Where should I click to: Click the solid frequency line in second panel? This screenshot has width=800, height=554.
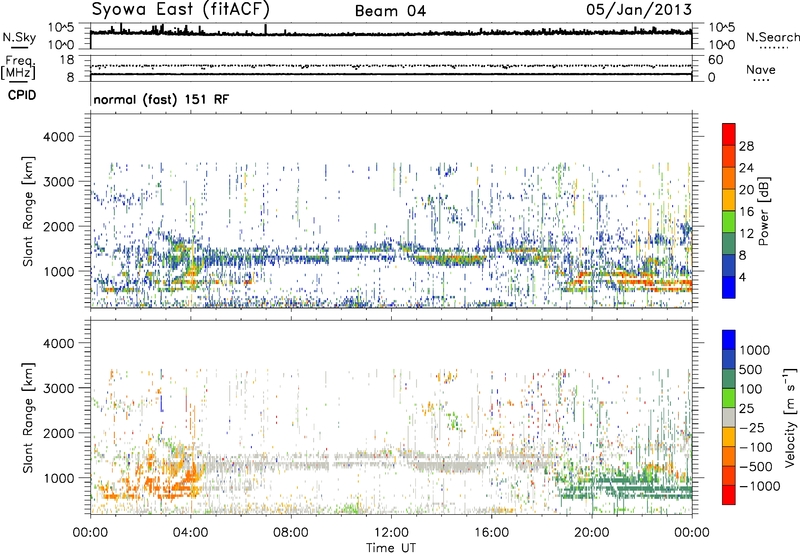[x=391, y=74]
